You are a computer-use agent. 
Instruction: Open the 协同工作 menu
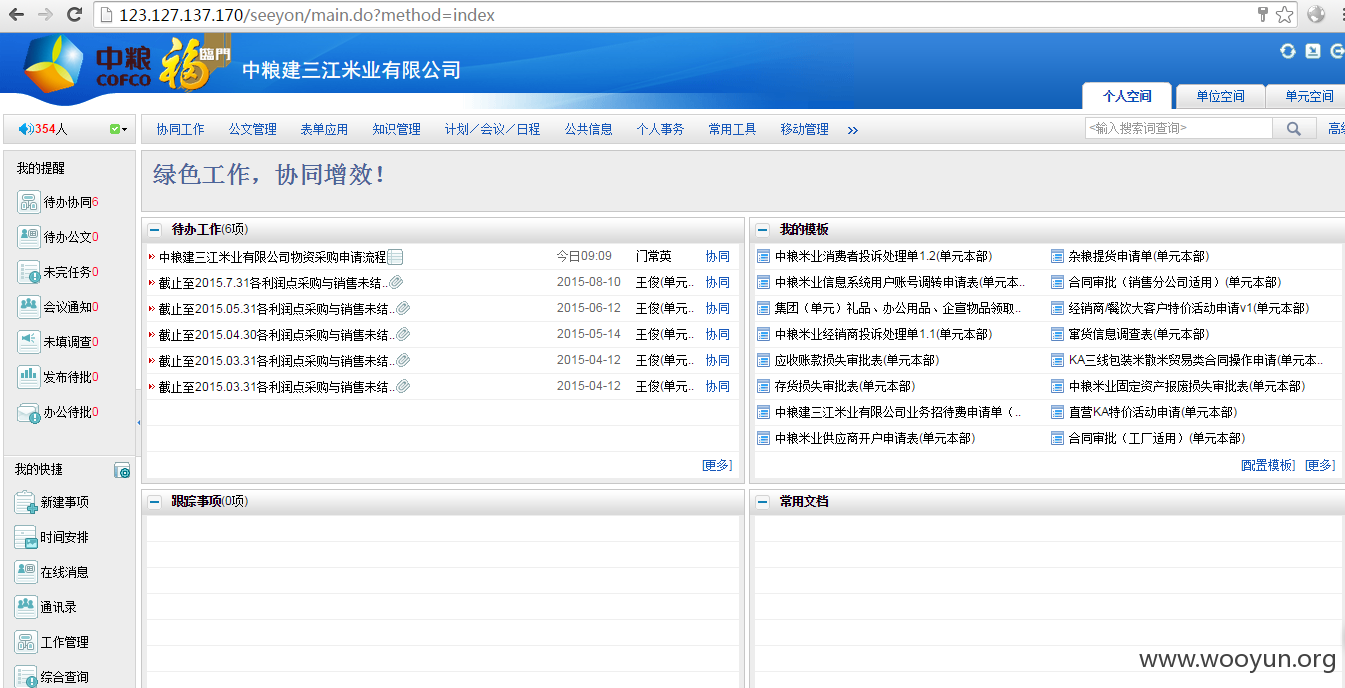click(x=180, y=129)
